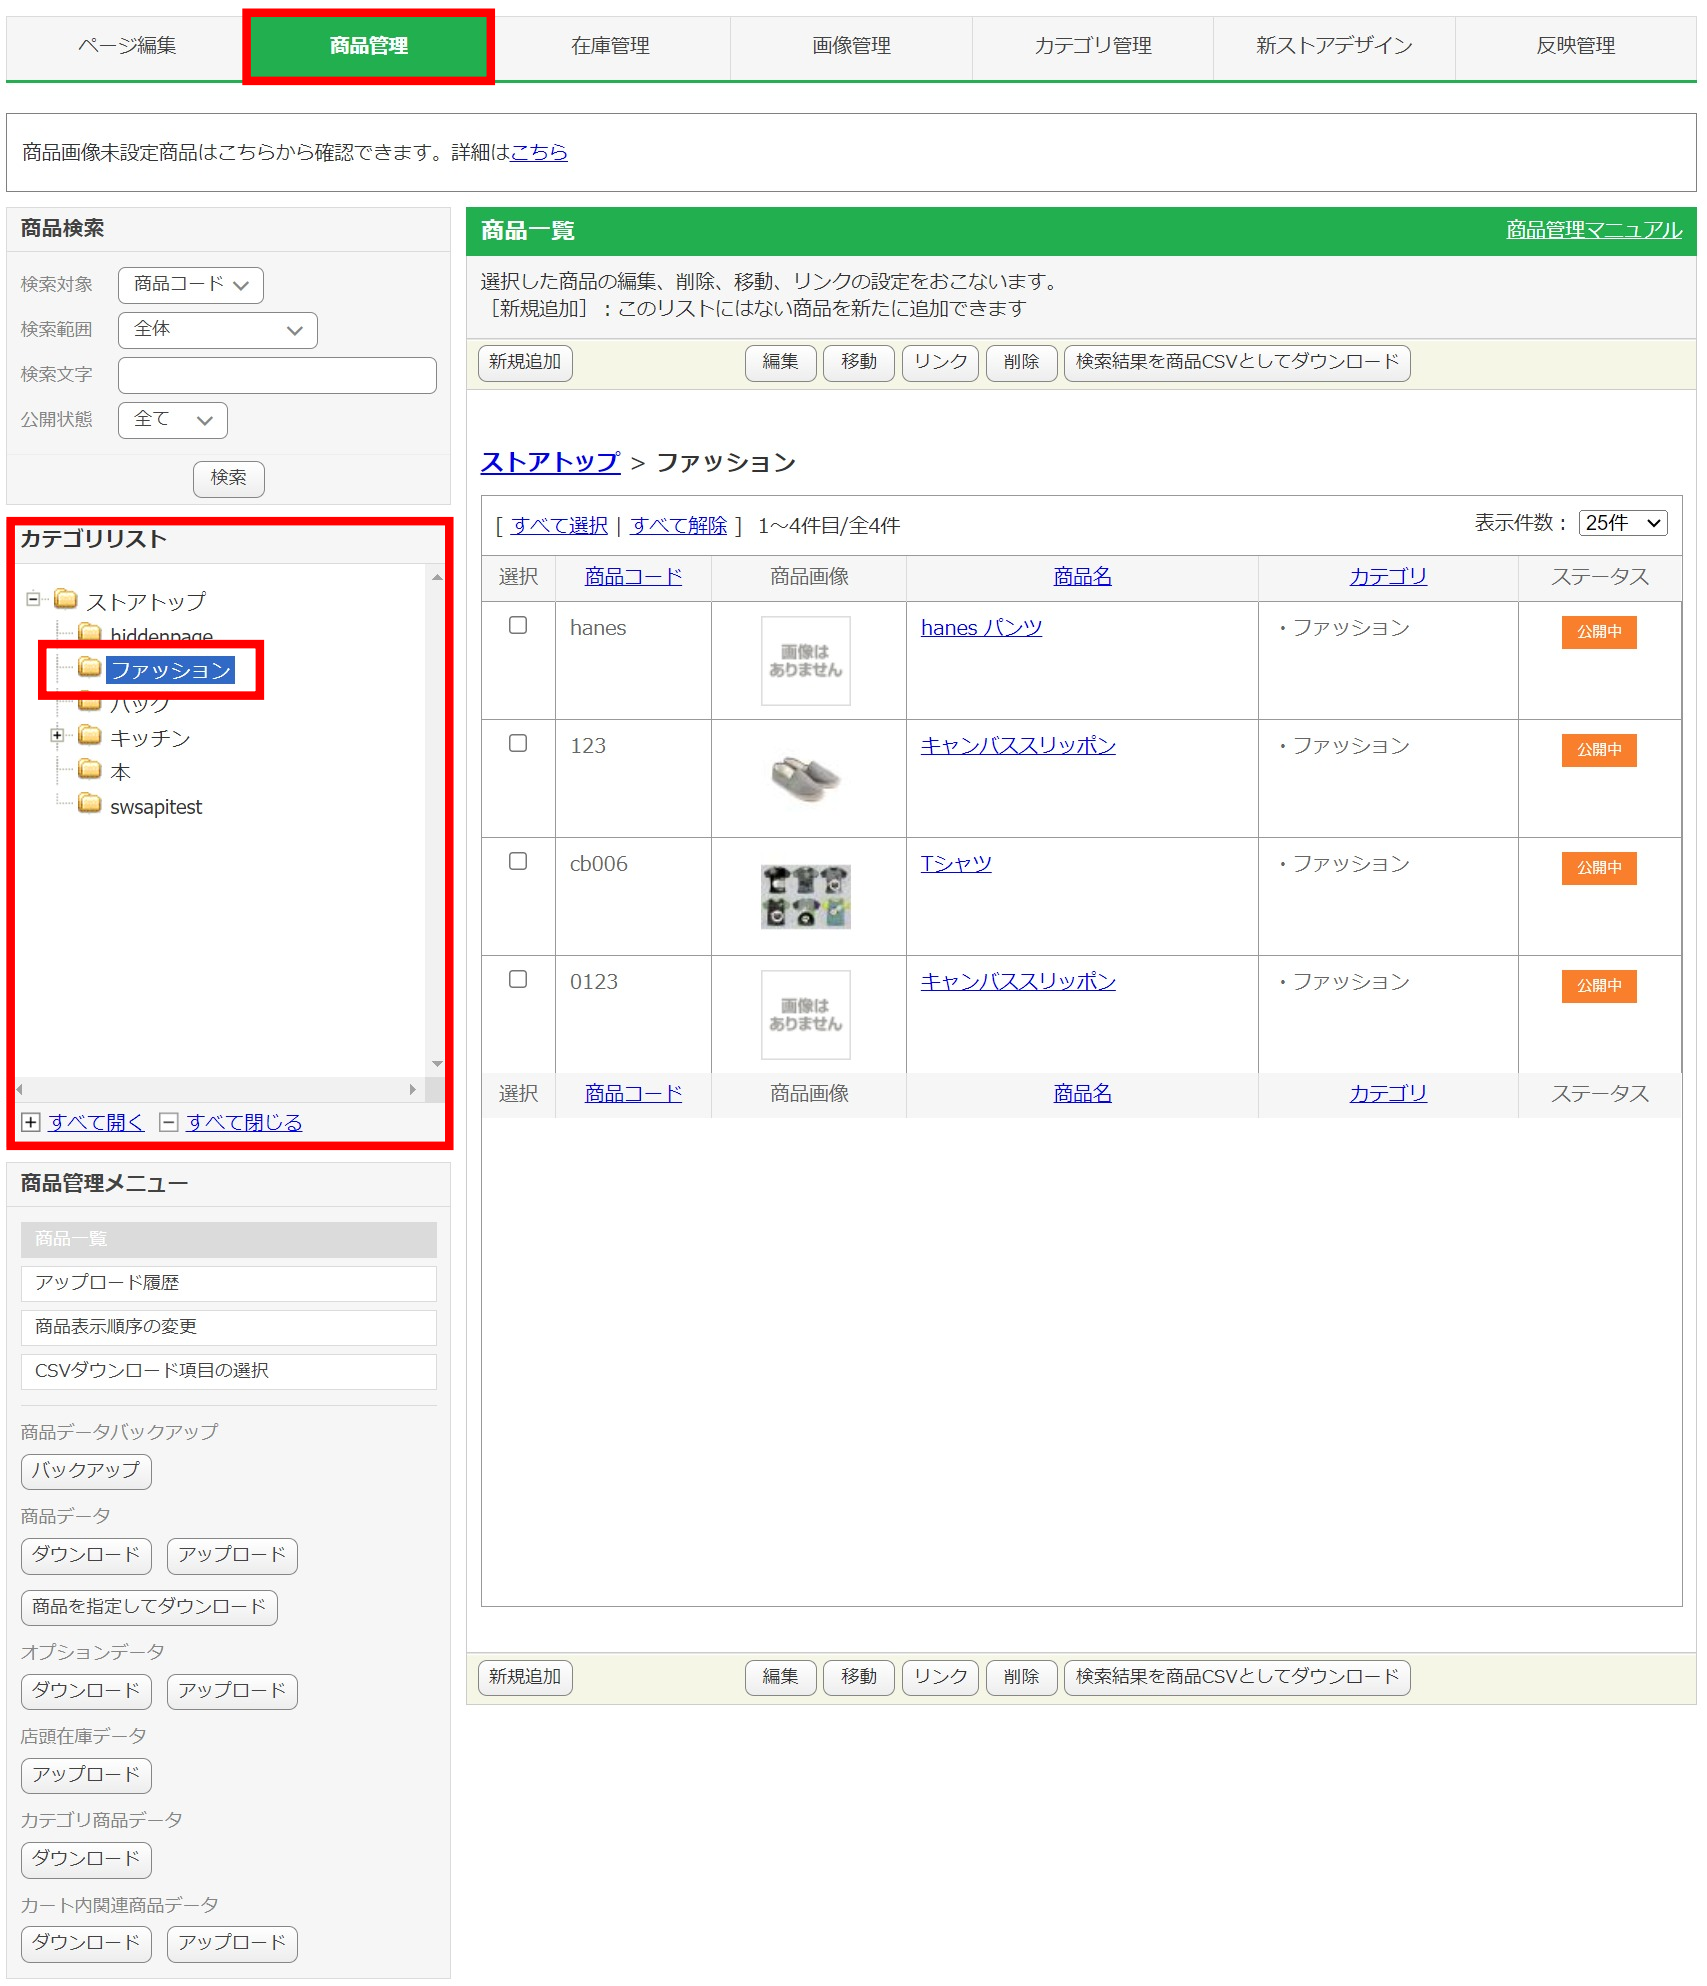Click the すべて閉じる link
Image resolution: width=1707 pixels, height=1986 pixels.
(x=244, y=1122)
